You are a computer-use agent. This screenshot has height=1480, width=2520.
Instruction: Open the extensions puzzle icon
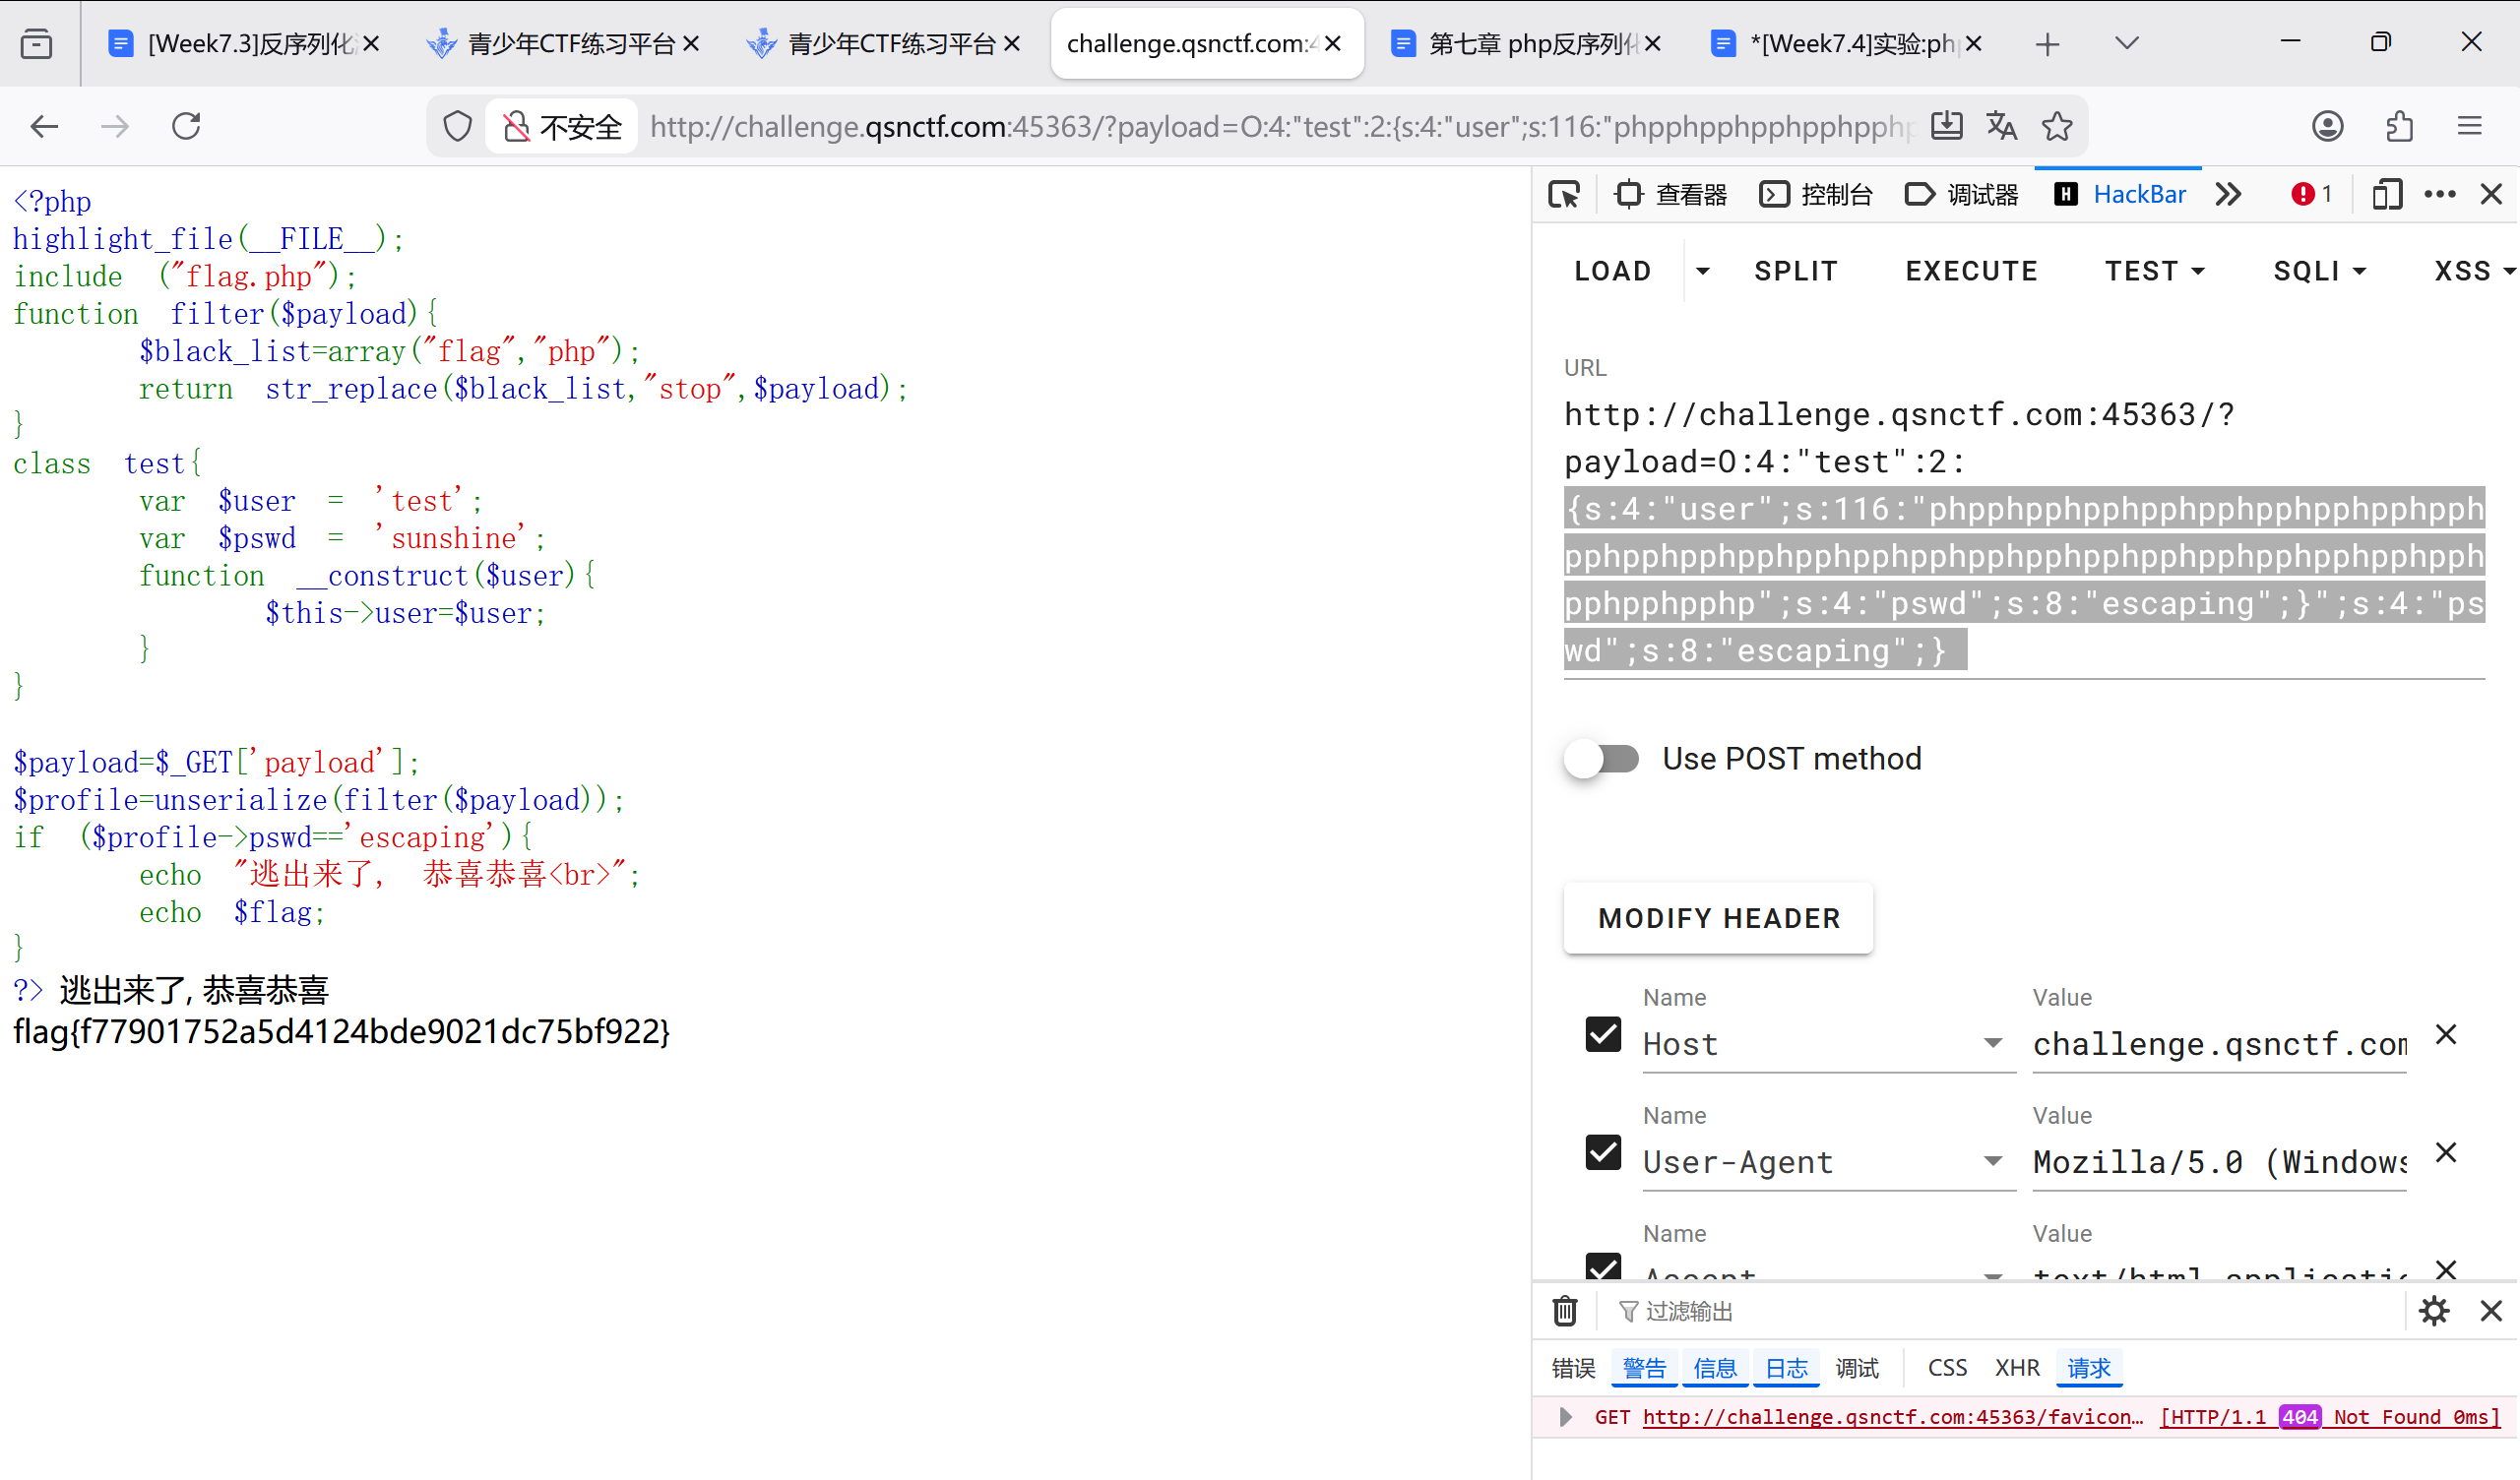(2399, 126)
